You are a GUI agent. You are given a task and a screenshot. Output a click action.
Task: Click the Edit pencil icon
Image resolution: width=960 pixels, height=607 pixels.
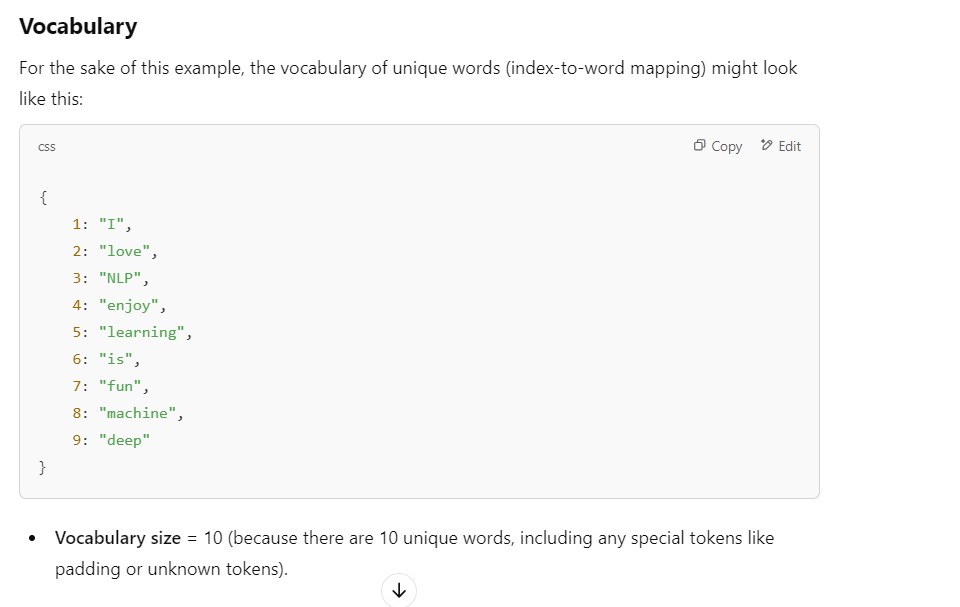[x=767, y=146]
